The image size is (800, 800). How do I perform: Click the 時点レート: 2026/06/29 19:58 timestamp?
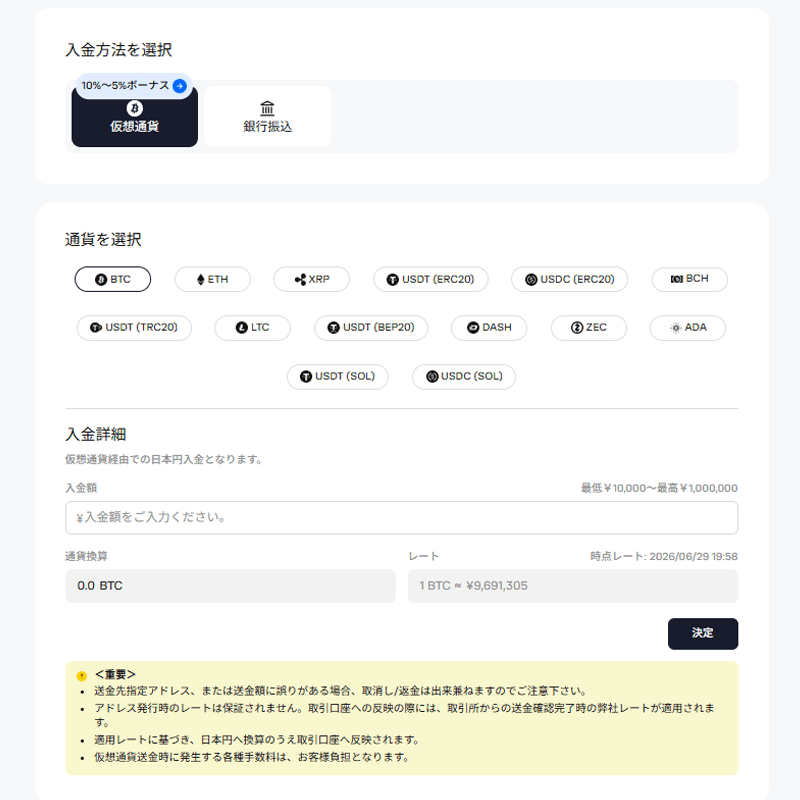click(664, 556)
